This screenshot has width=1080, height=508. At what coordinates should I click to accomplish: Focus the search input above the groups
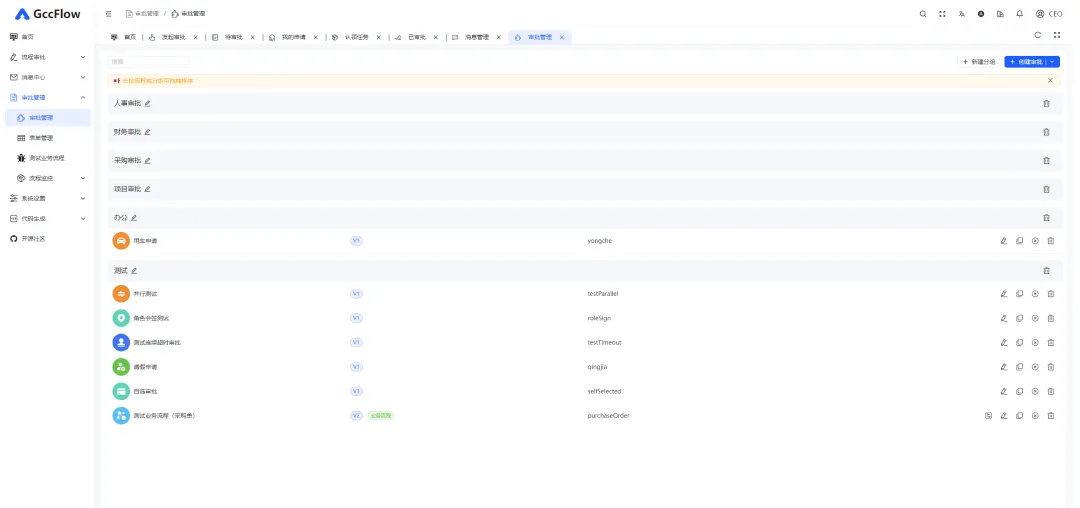click(148, 62)
